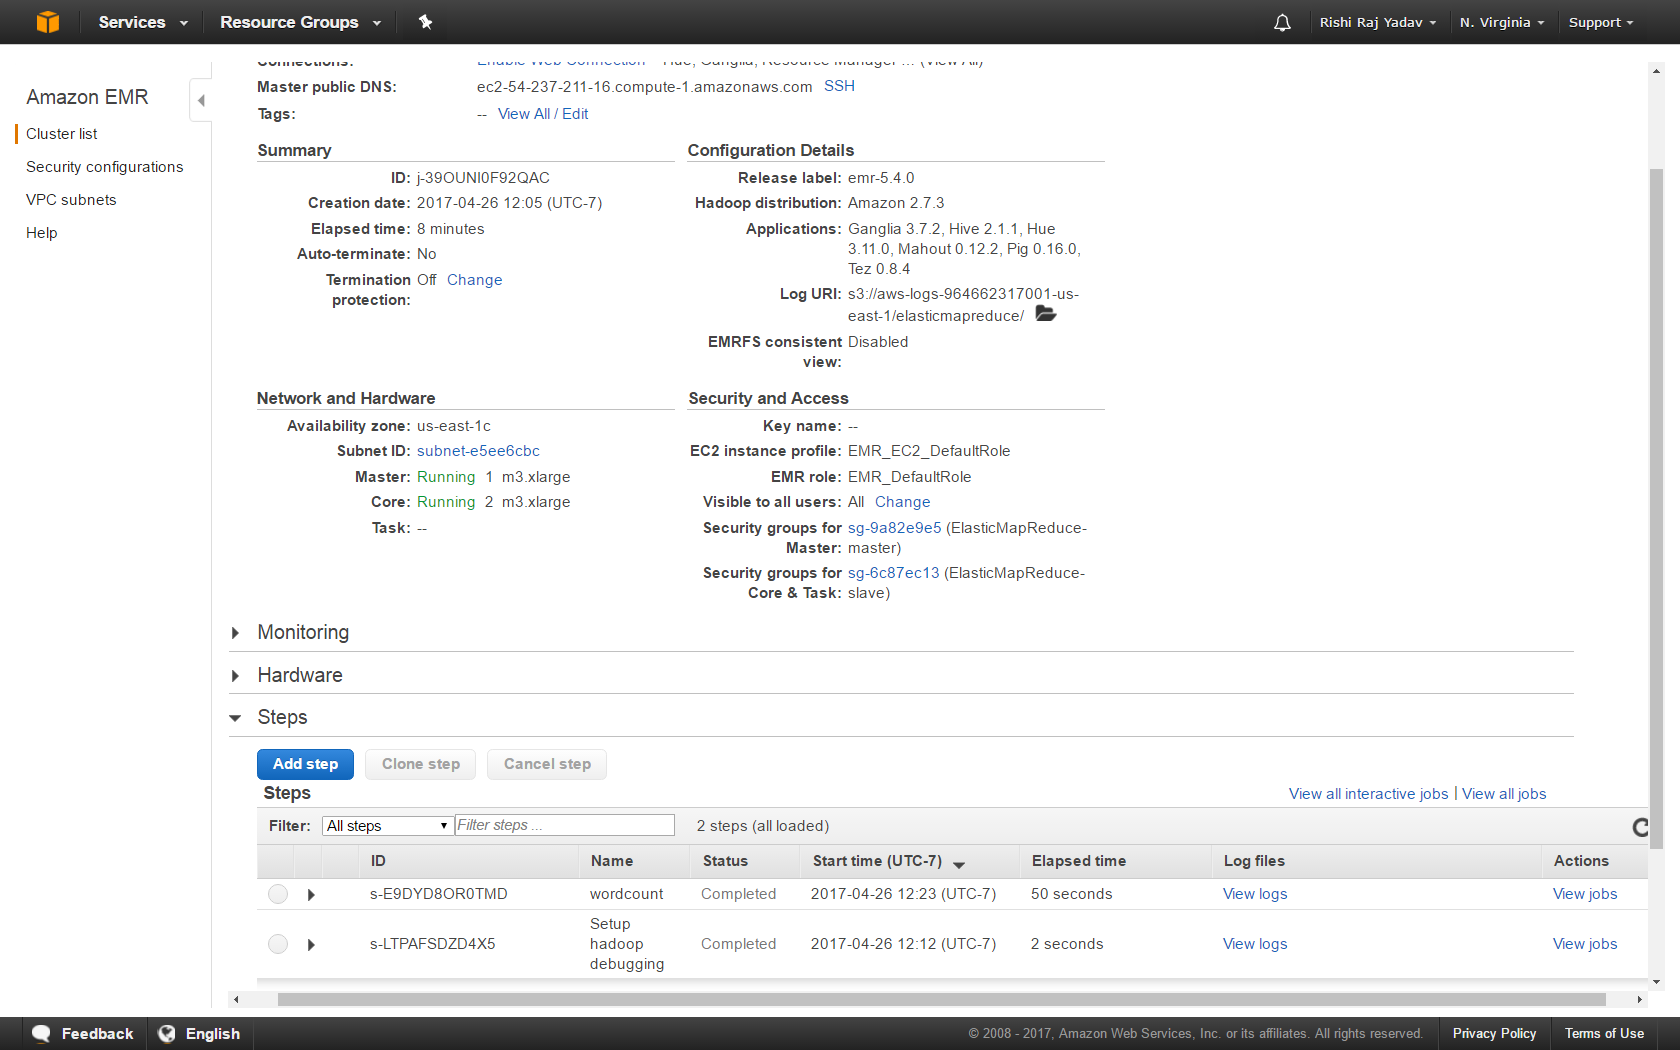1680x1050 pixels.
Task: Open VPC subnets page
Action: click(x=71, y=200)
